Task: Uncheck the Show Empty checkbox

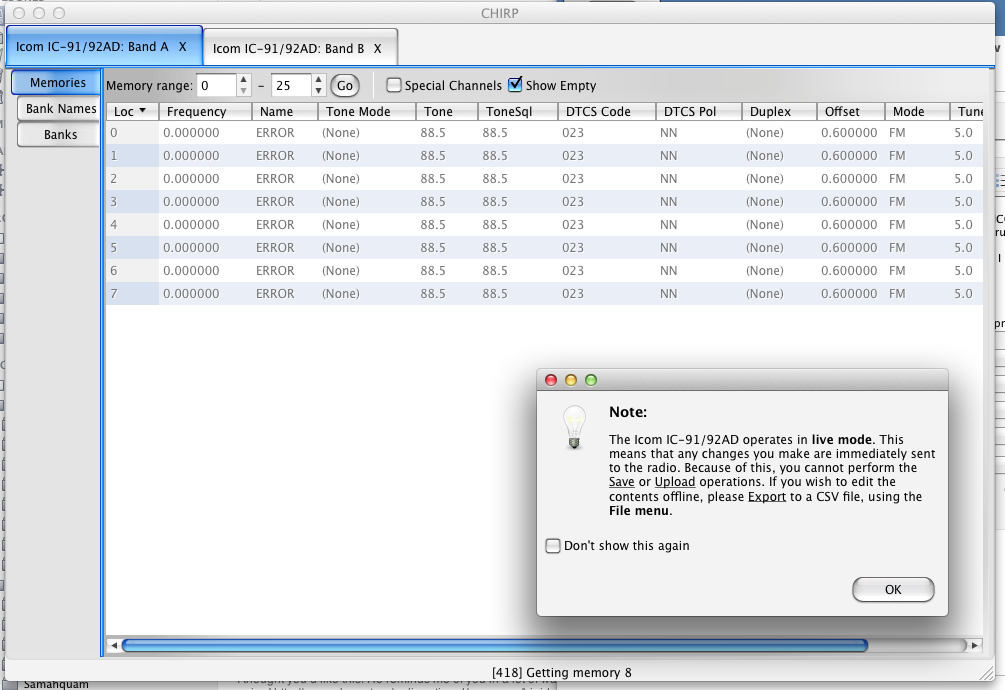Action: 515,85
